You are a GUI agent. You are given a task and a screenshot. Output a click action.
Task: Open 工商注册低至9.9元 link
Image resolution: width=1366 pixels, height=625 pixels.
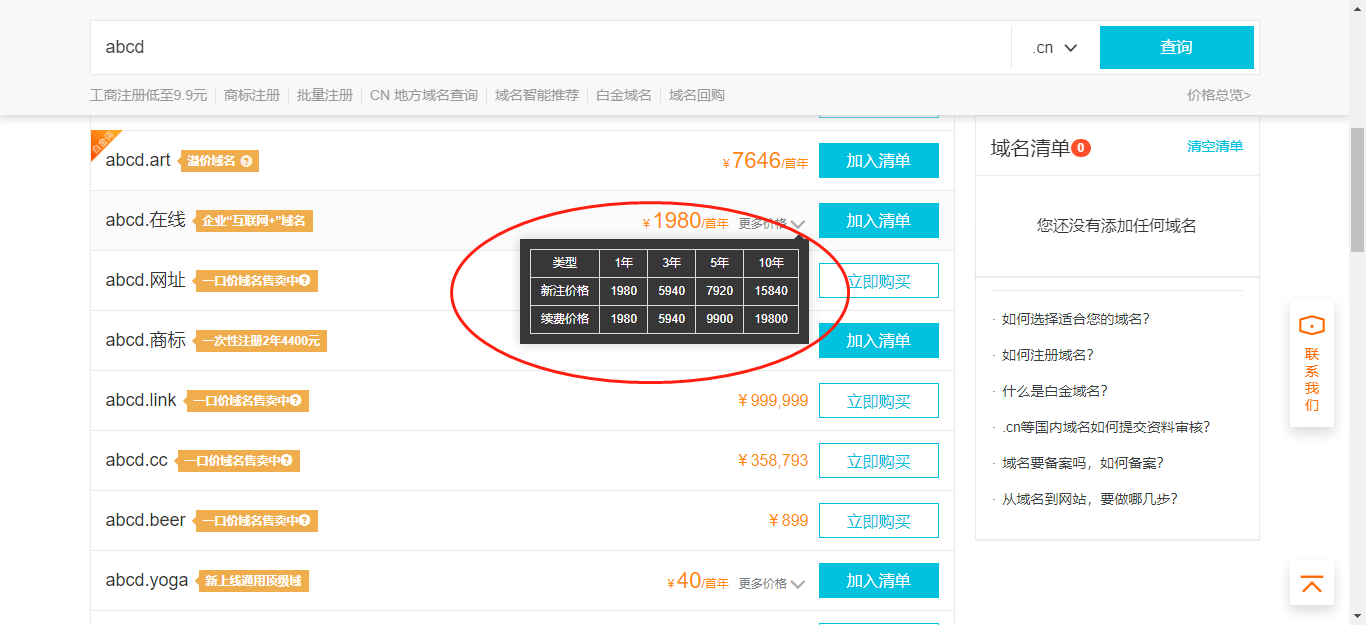pyautogui.click(x=148, y=95)
